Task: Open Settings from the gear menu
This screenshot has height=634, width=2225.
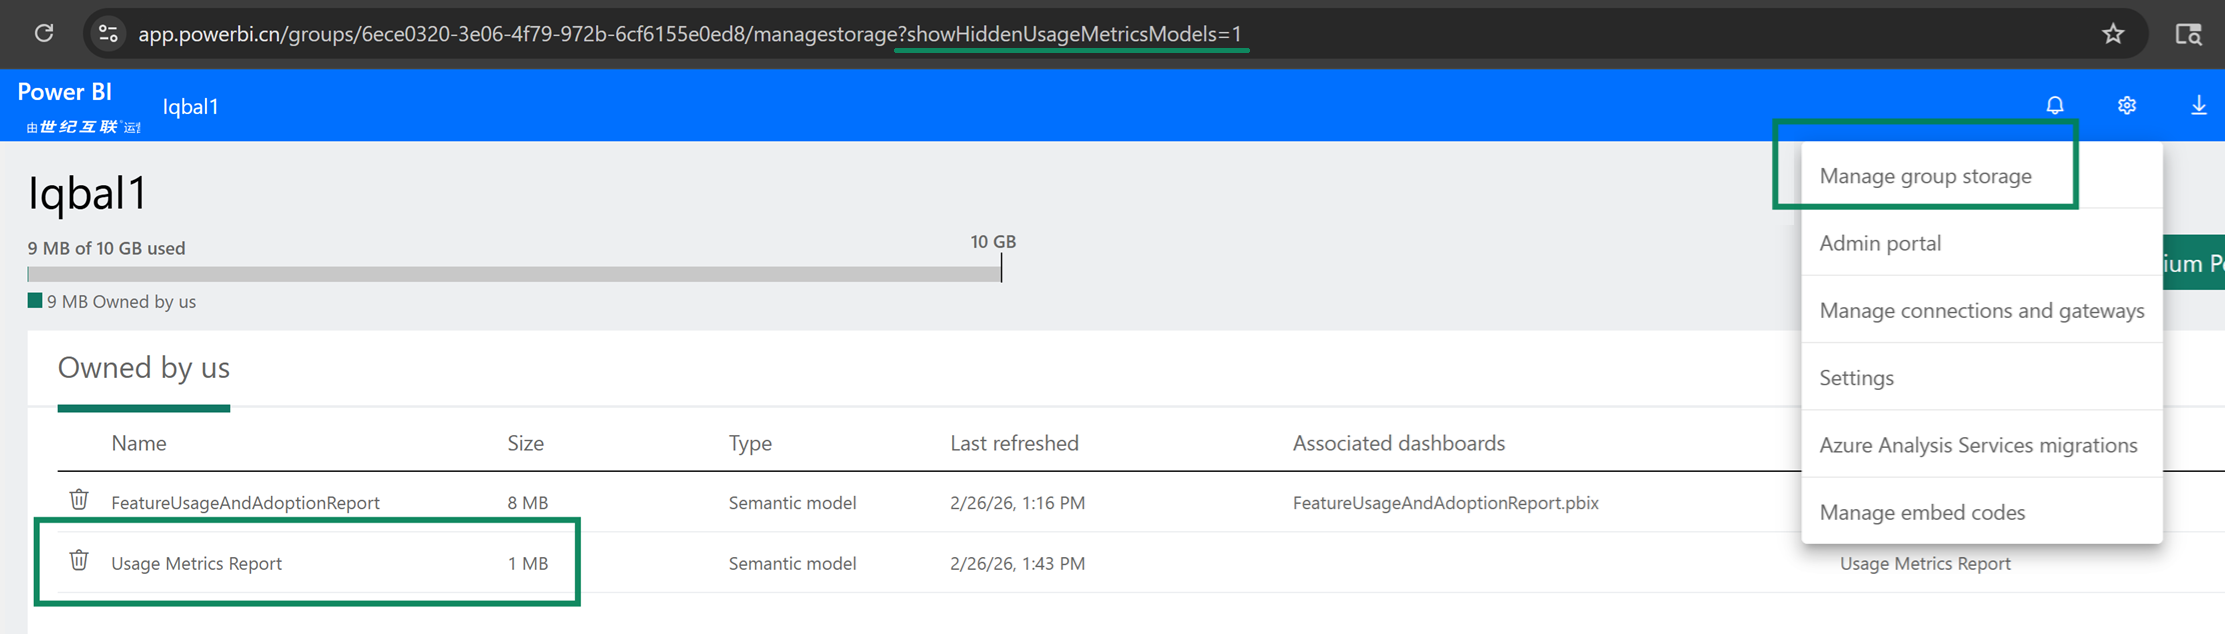Action: (x=1856, y=377)
